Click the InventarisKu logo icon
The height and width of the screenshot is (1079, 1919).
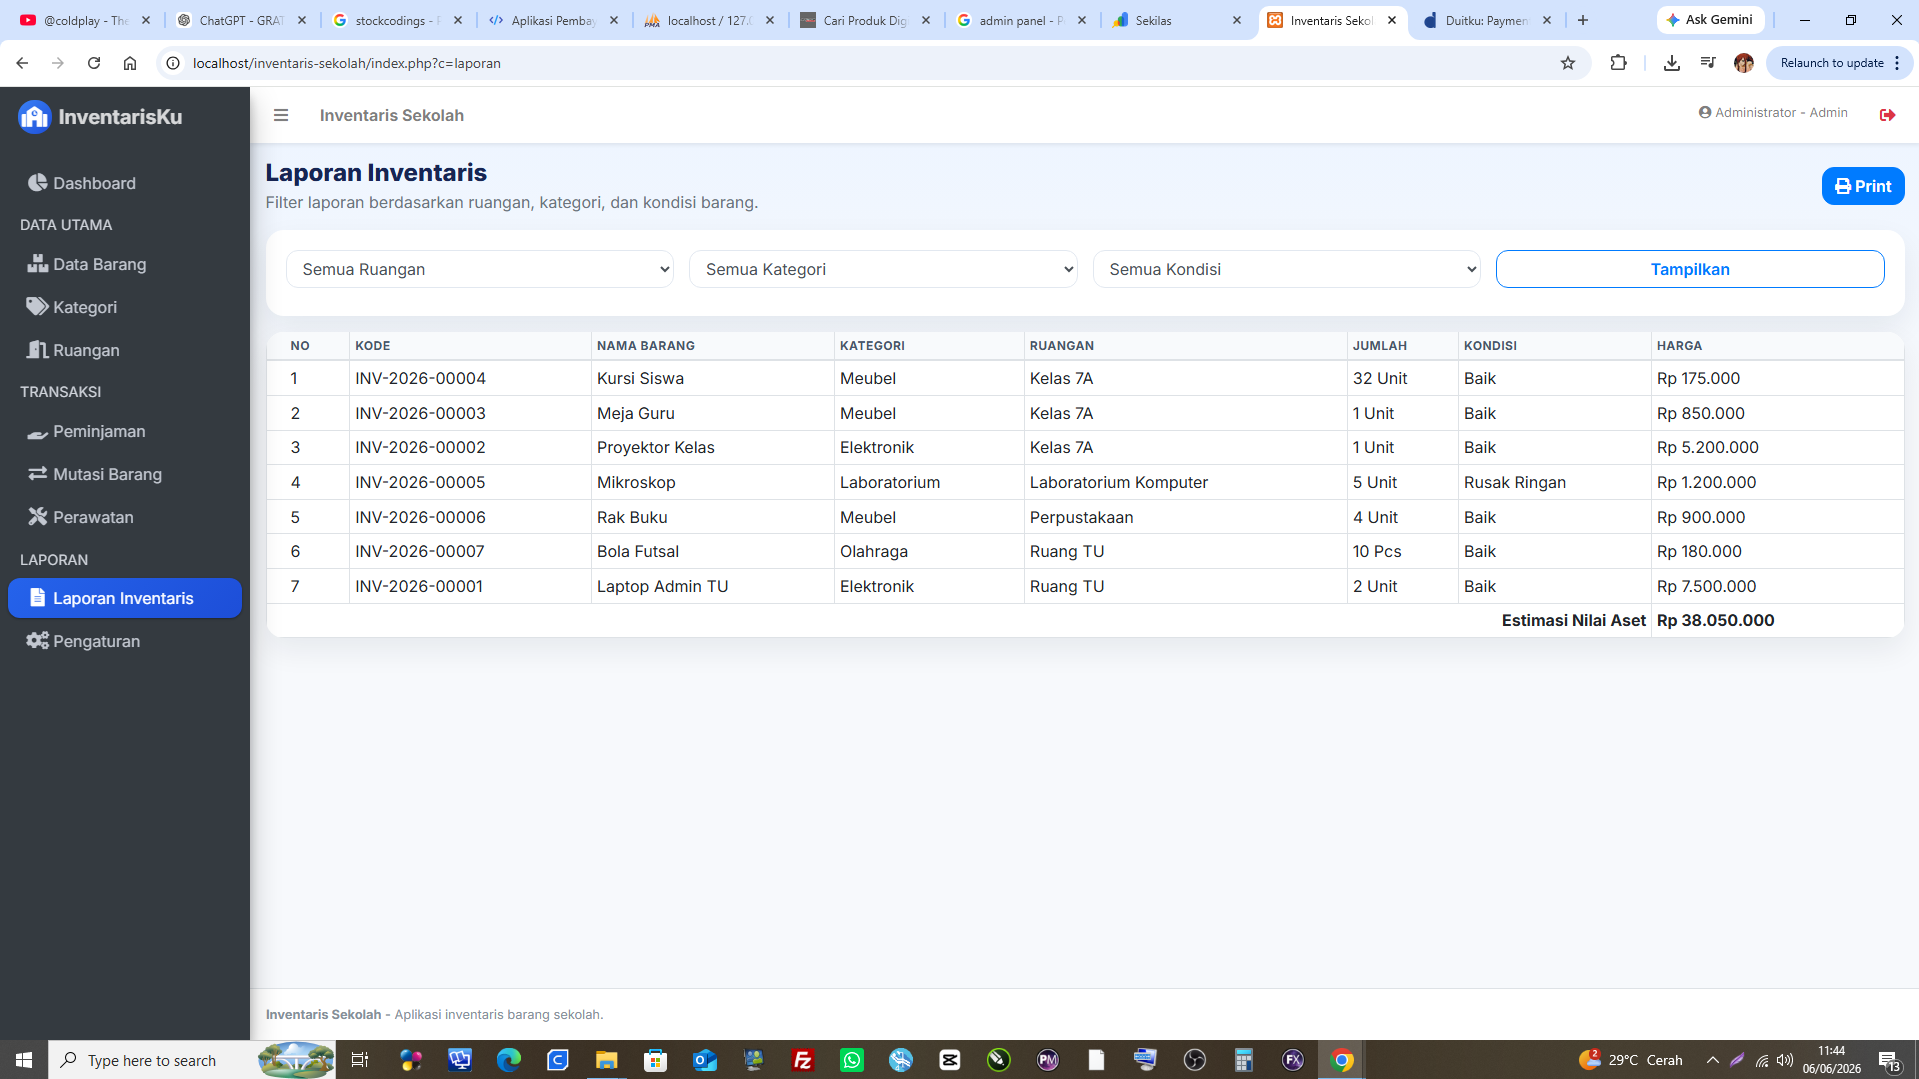(34, 117)
